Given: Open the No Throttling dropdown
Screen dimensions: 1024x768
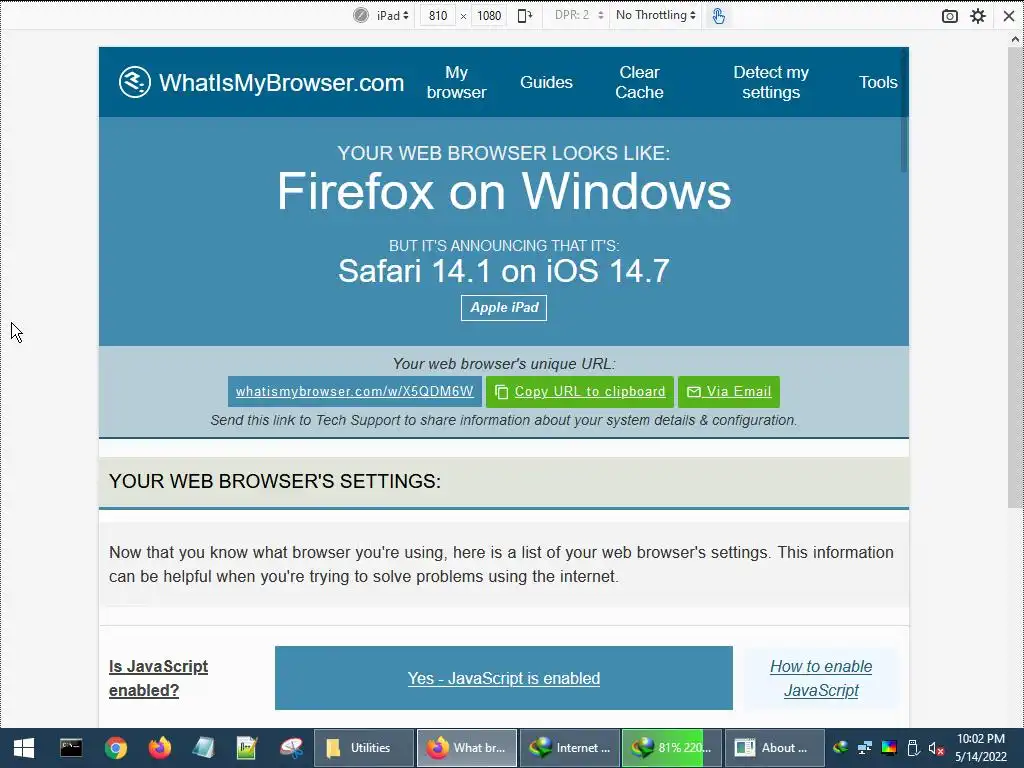Looking at the screenshot, I should coord(656,15).
